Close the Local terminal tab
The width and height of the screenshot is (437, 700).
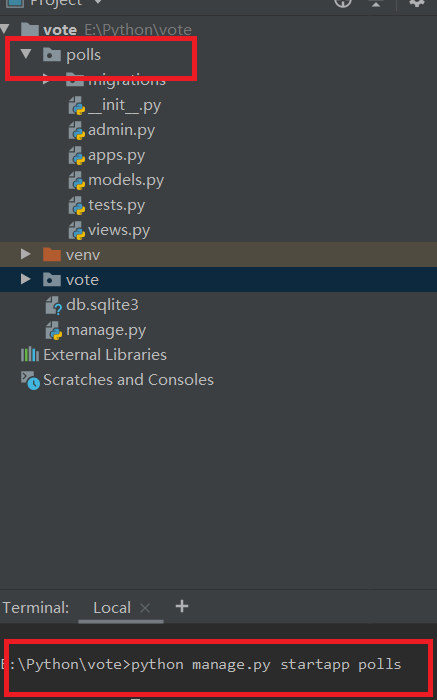[145, 608]
